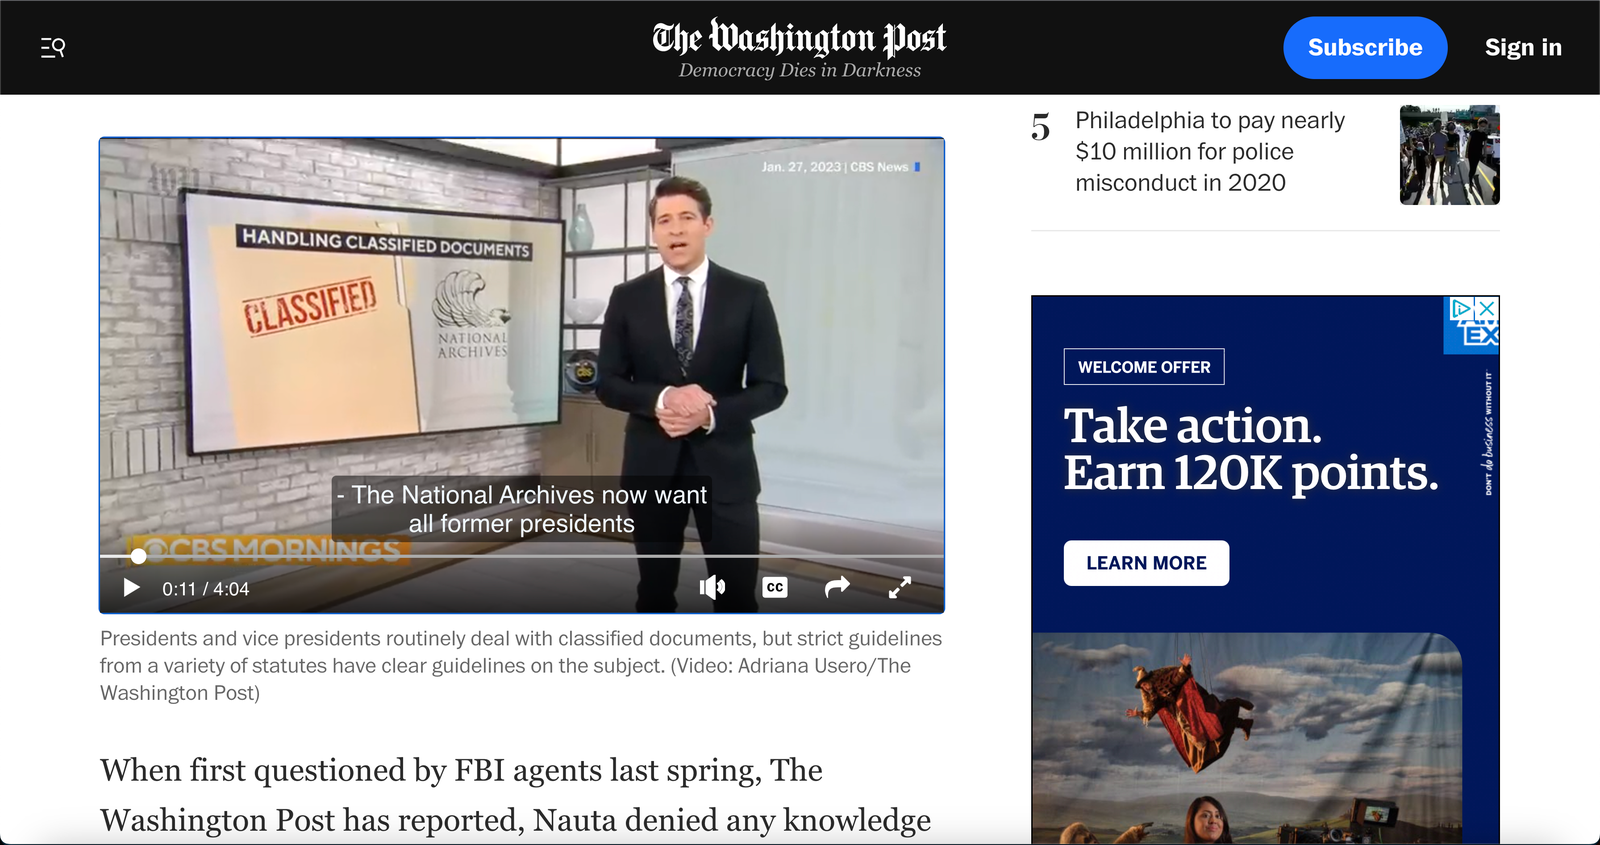Open the Sign in link
1600x845 pixels.
click(x=1523, y=47)
